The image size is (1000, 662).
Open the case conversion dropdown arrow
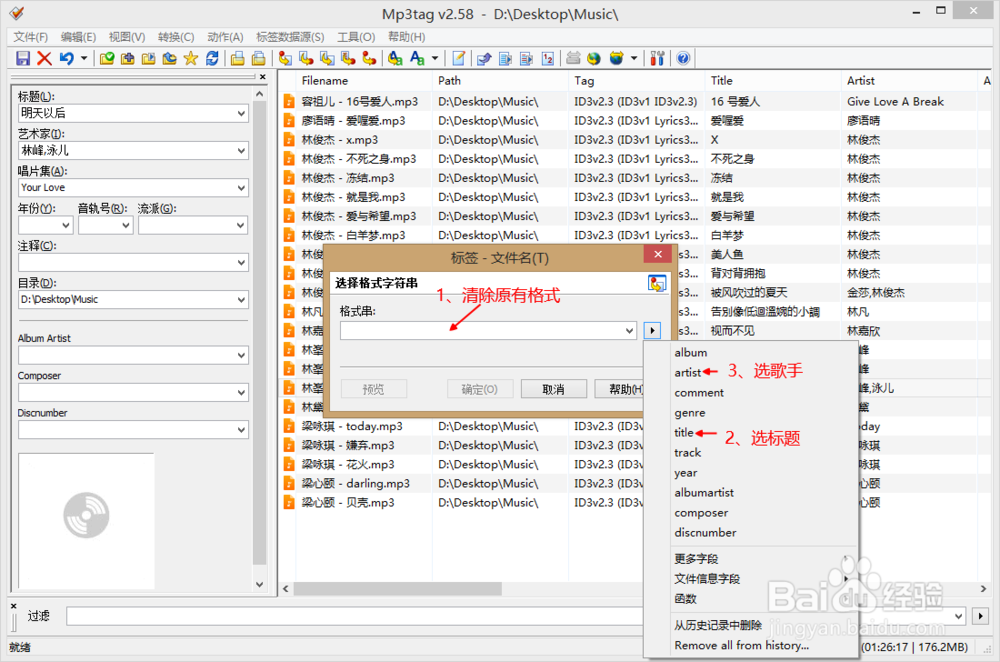tap(435, 59)
